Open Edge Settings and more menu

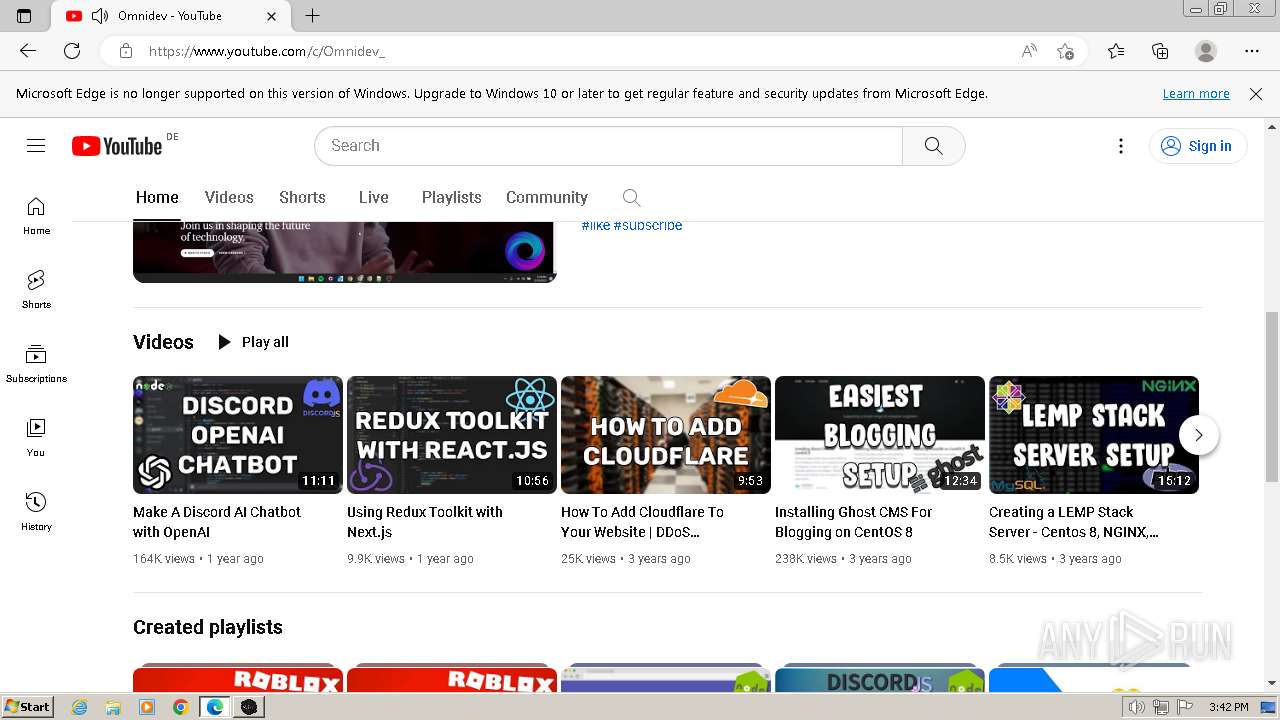(x=1252, y=51)
